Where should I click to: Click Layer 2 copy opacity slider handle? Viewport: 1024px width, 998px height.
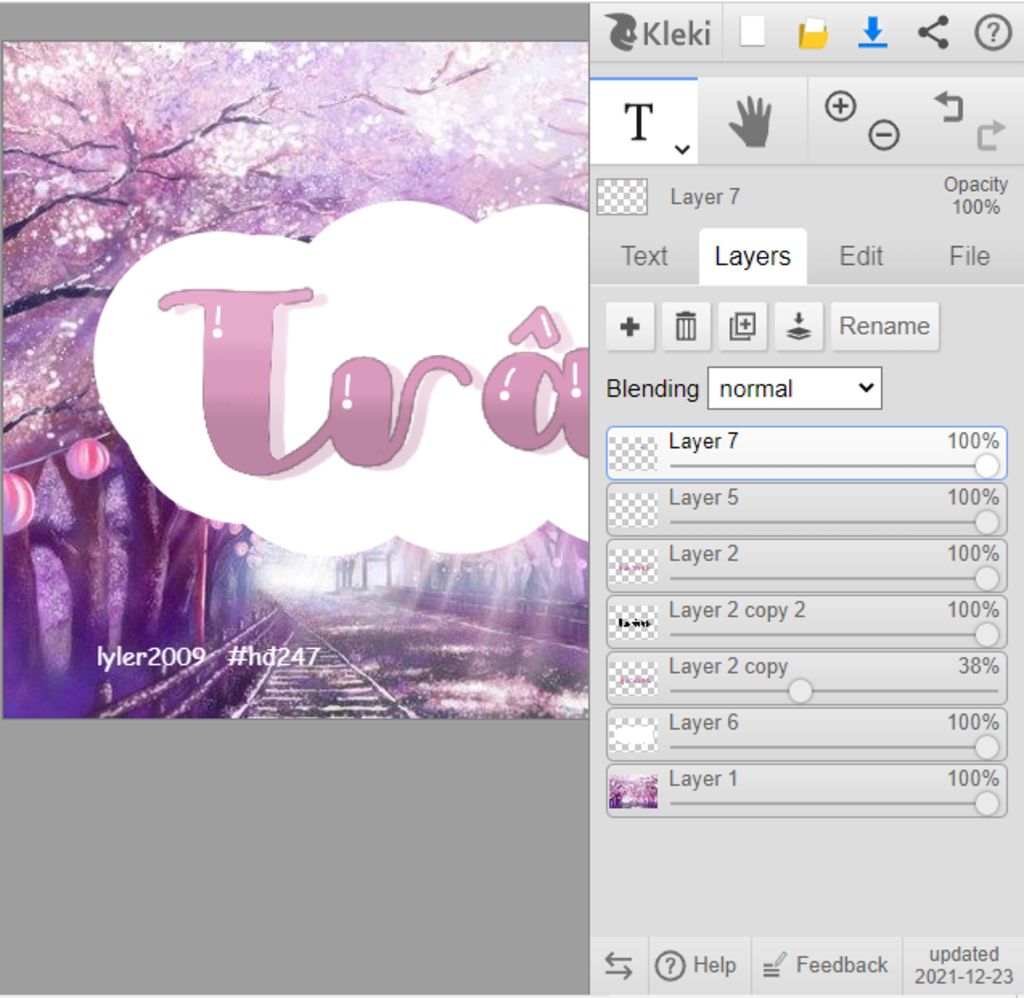click(x=800, y=691)
